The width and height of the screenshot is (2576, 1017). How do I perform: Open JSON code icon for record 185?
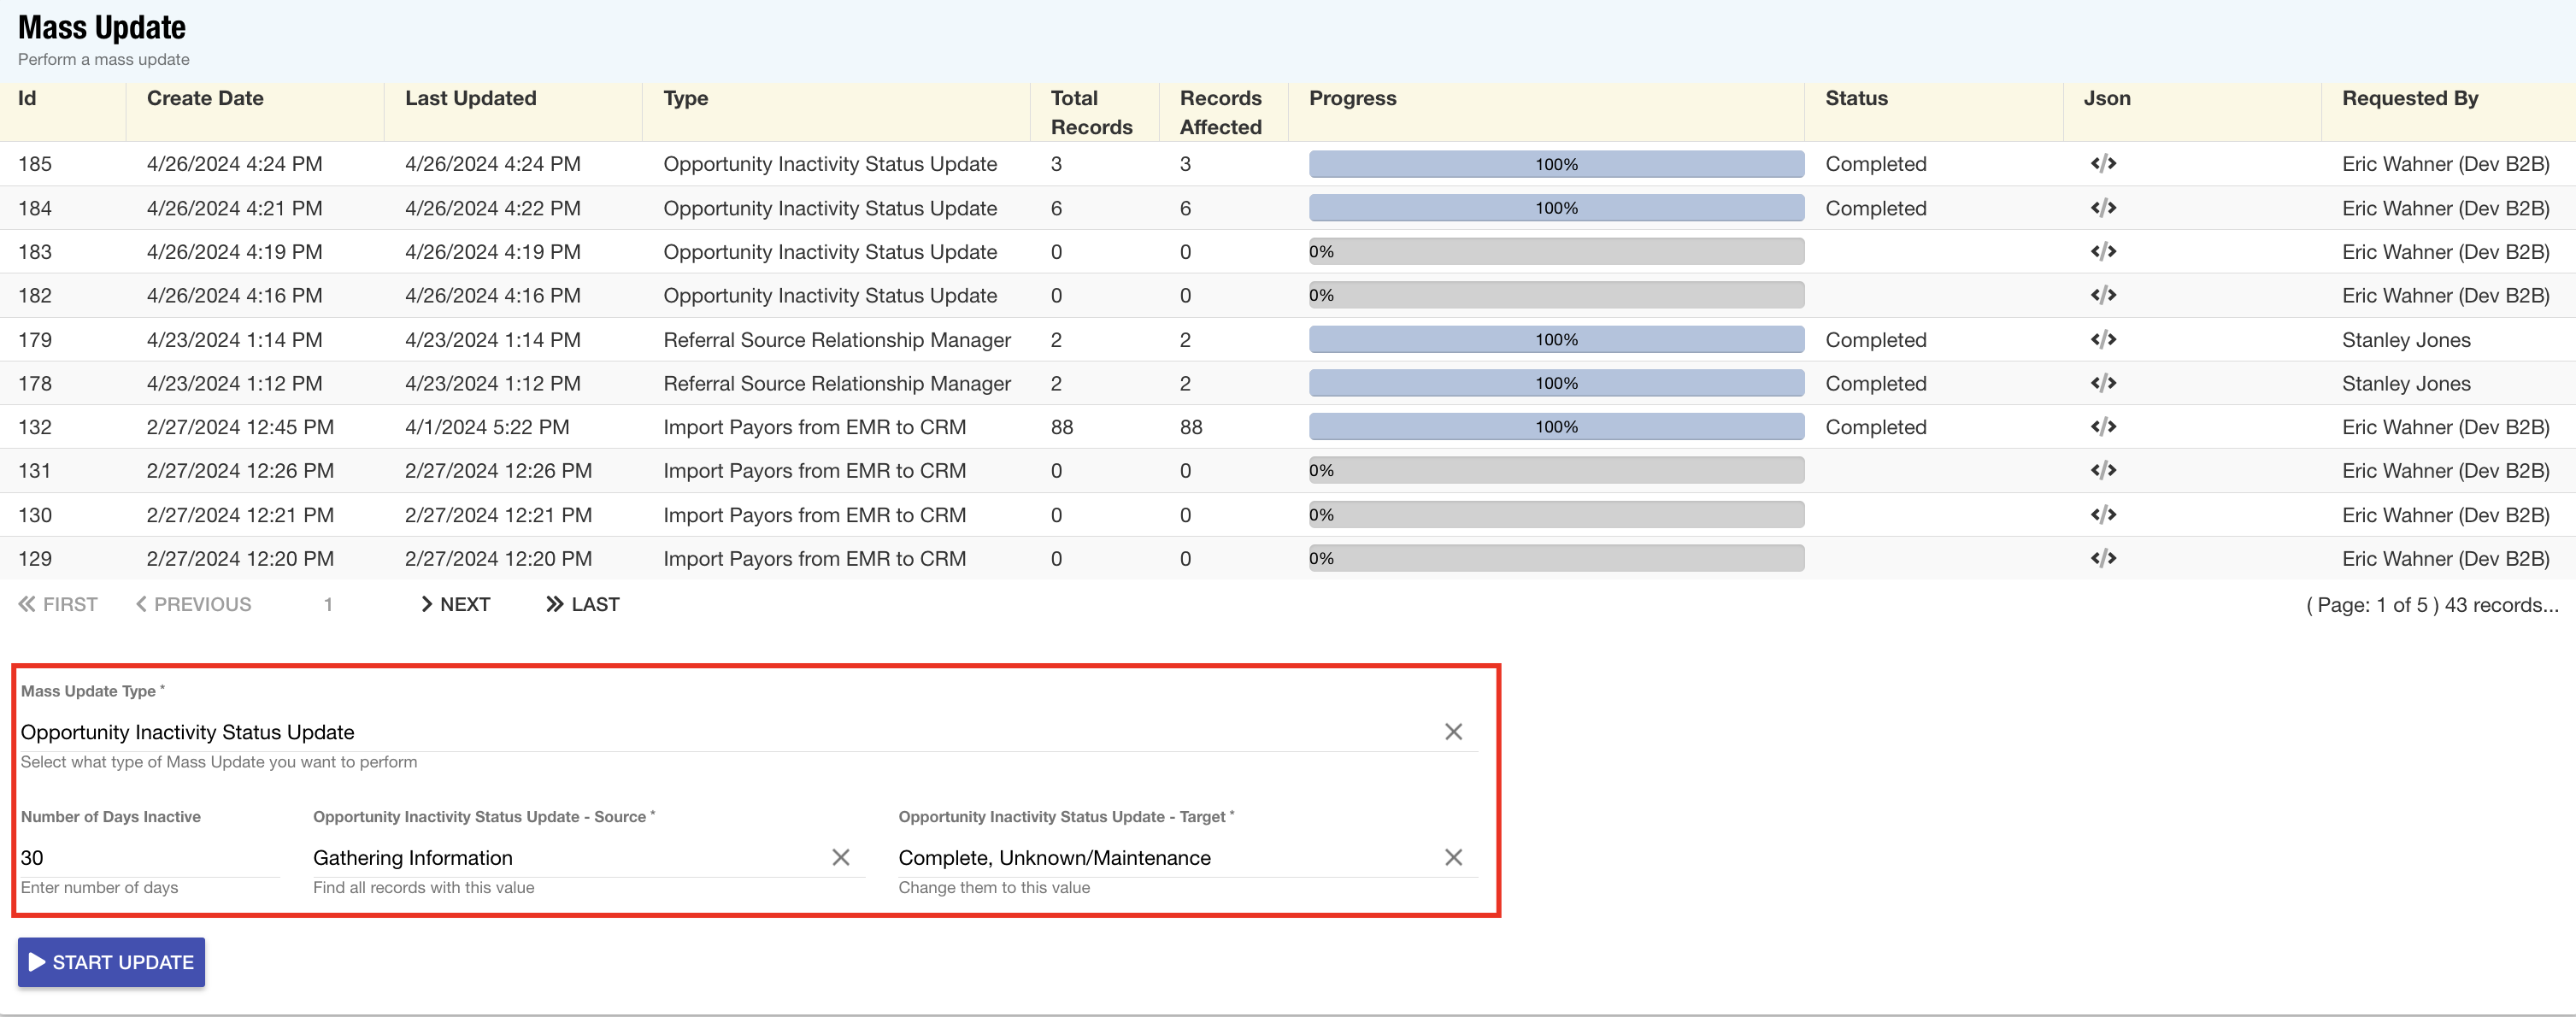tap(2103, 164)
